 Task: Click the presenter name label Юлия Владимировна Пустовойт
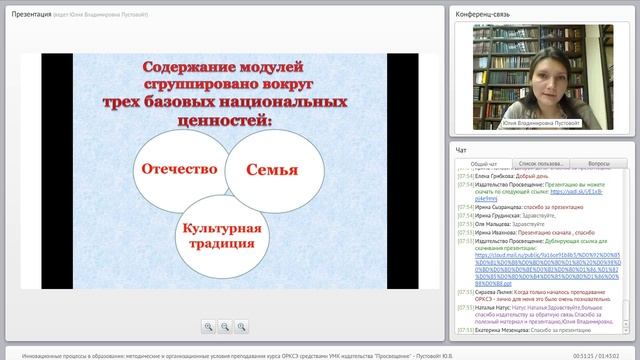tap(541, 123)
